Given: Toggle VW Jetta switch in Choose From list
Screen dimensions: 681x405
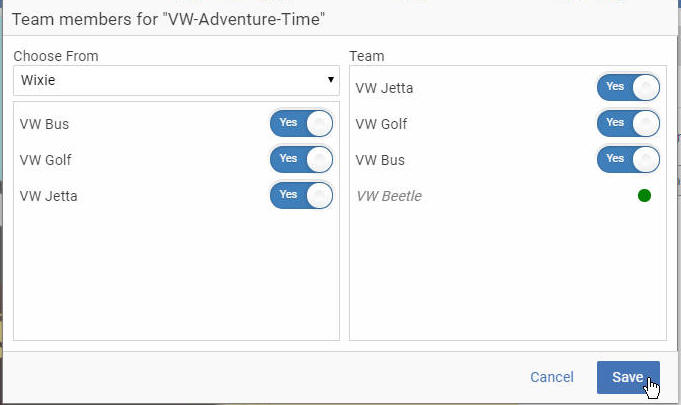Looking at the screenshot, I should pos(301,196).
